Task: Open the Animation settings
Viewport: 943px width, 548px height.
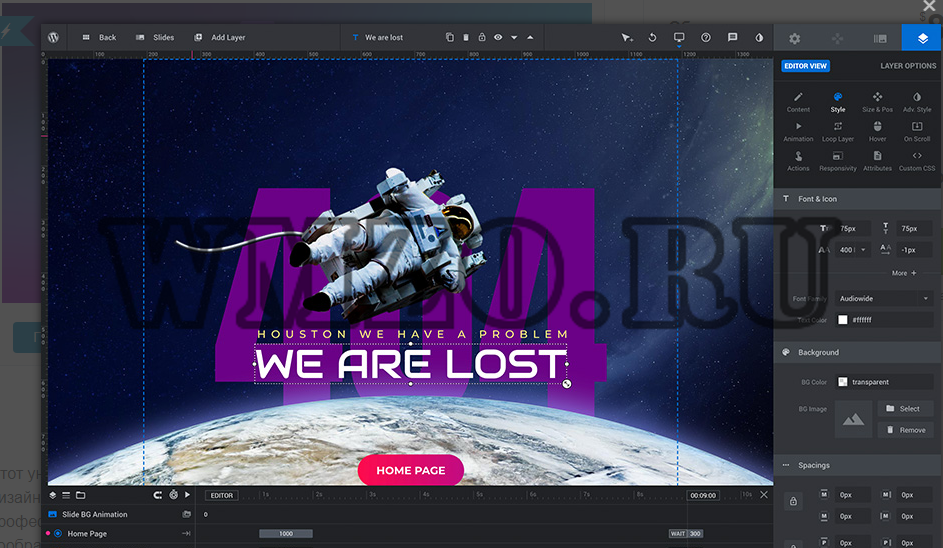Action: (x=798, y=132)
